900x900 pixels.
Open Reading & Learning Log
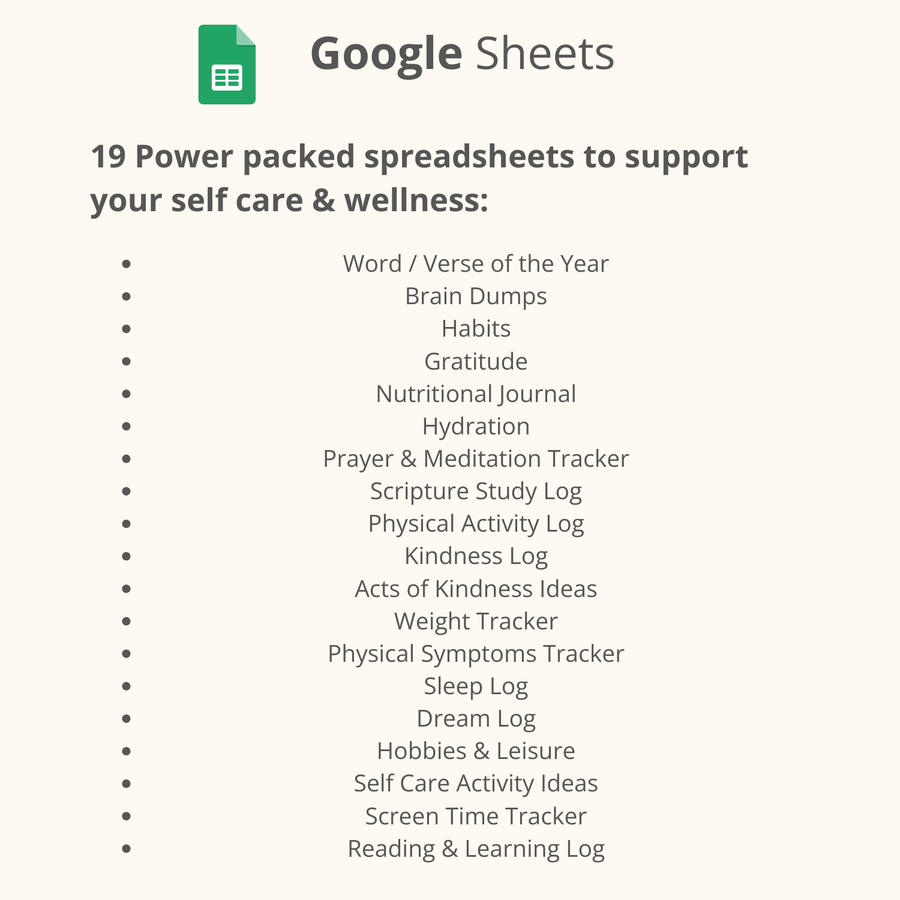pyautogui.click(x=475, y=849)
